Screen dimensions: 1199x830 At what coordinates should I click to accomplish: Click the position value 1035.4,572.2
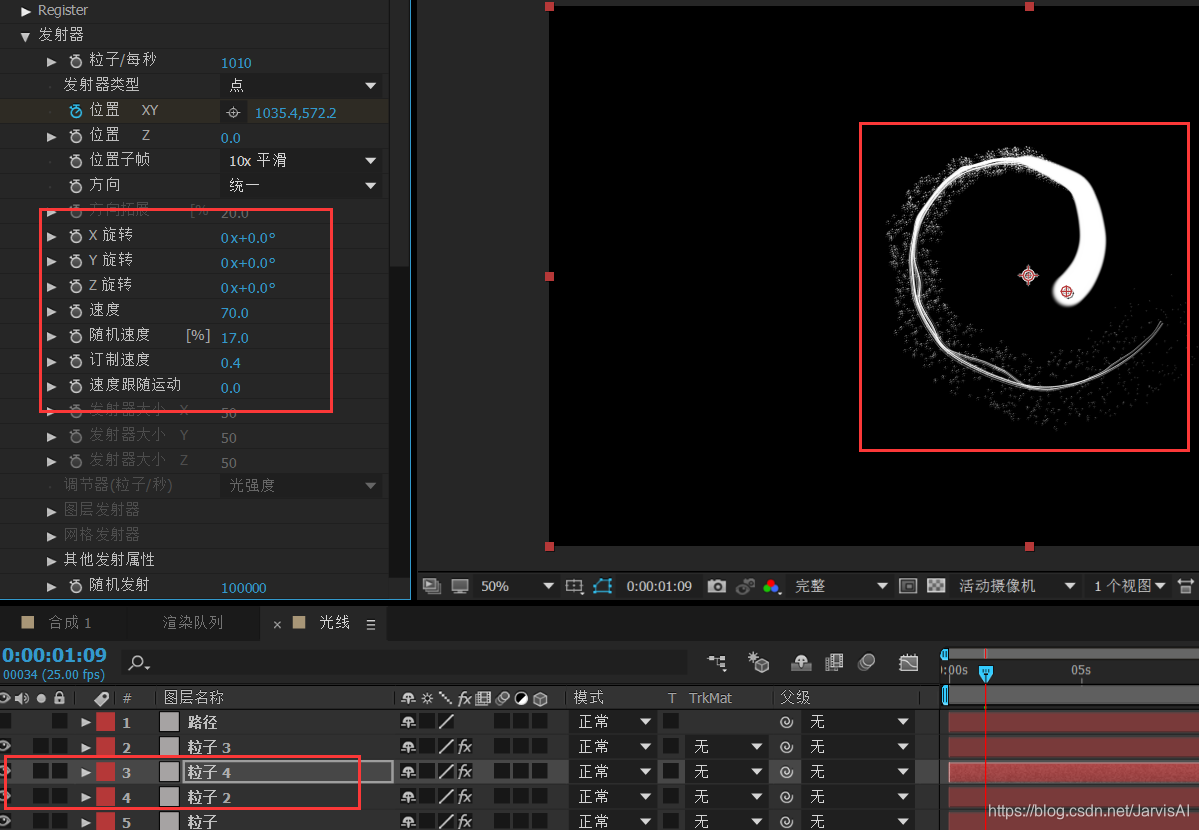(295, 113)
